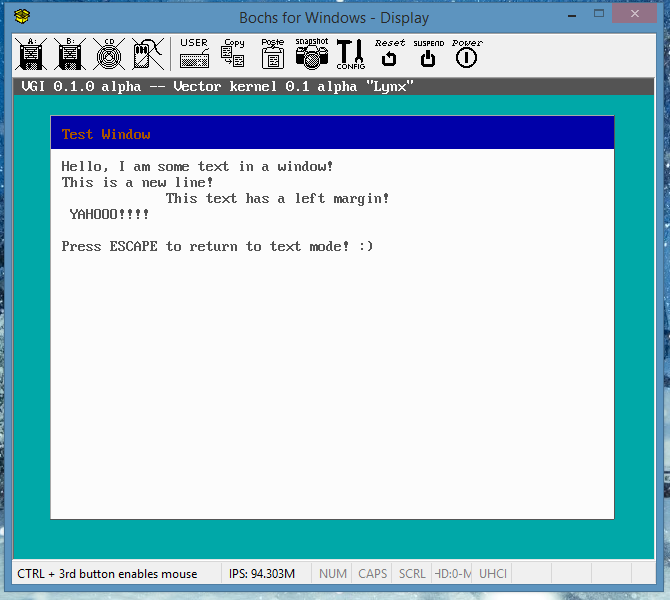The height and width of the screenshot is (600, 670).
Task: Open the CONFIG tools icon
Action: pyautogui.click(x=351, y=54)
